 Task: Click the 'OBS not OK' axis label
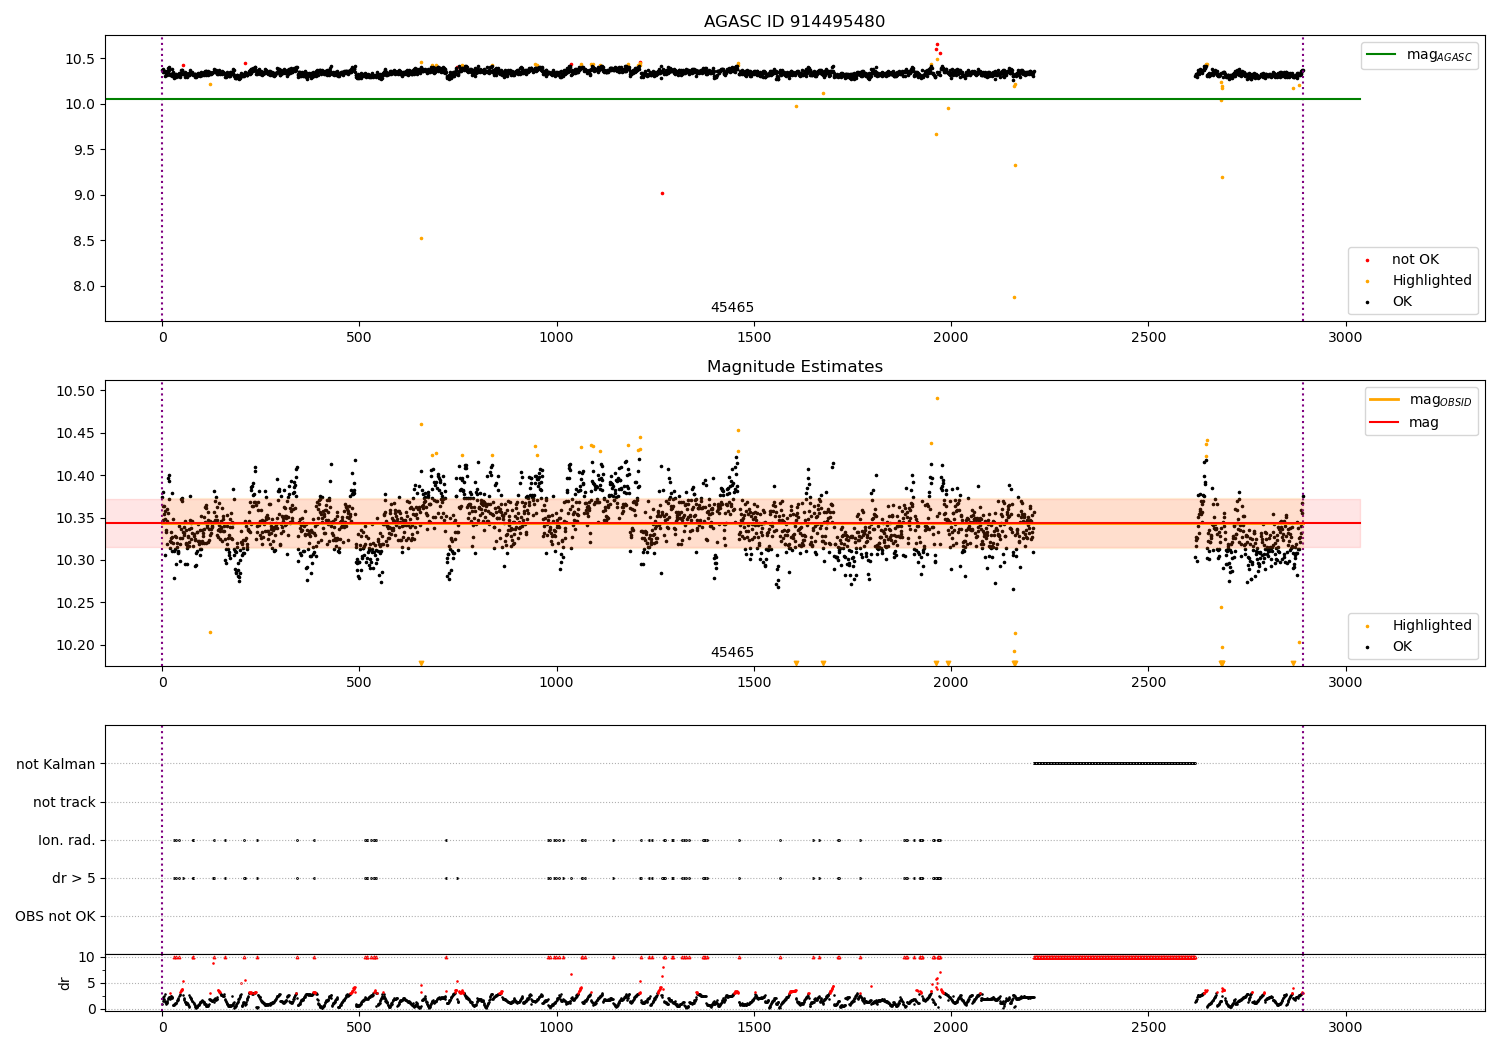pos(55,916)
